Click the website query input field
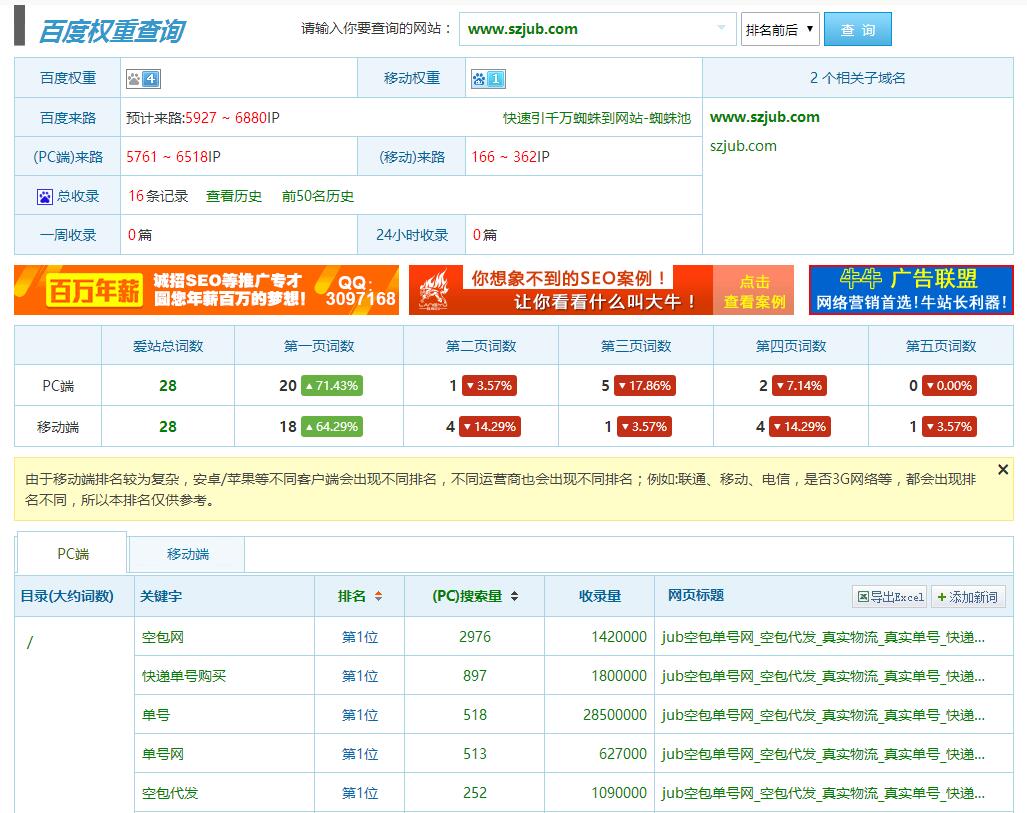Viewport: 1027px width, 813px height. 597,29
